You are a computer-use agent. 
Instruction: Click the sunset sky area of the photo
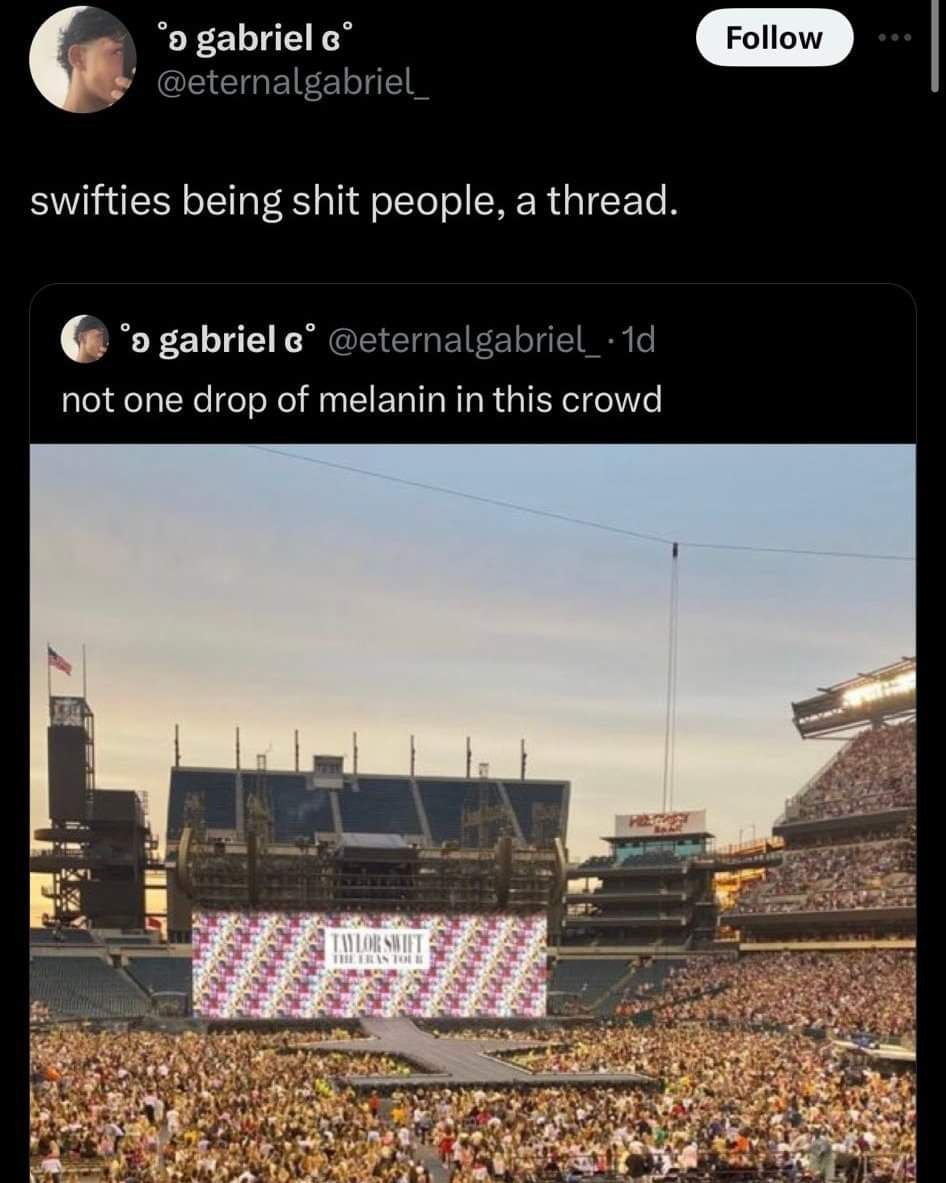[400, 600]
